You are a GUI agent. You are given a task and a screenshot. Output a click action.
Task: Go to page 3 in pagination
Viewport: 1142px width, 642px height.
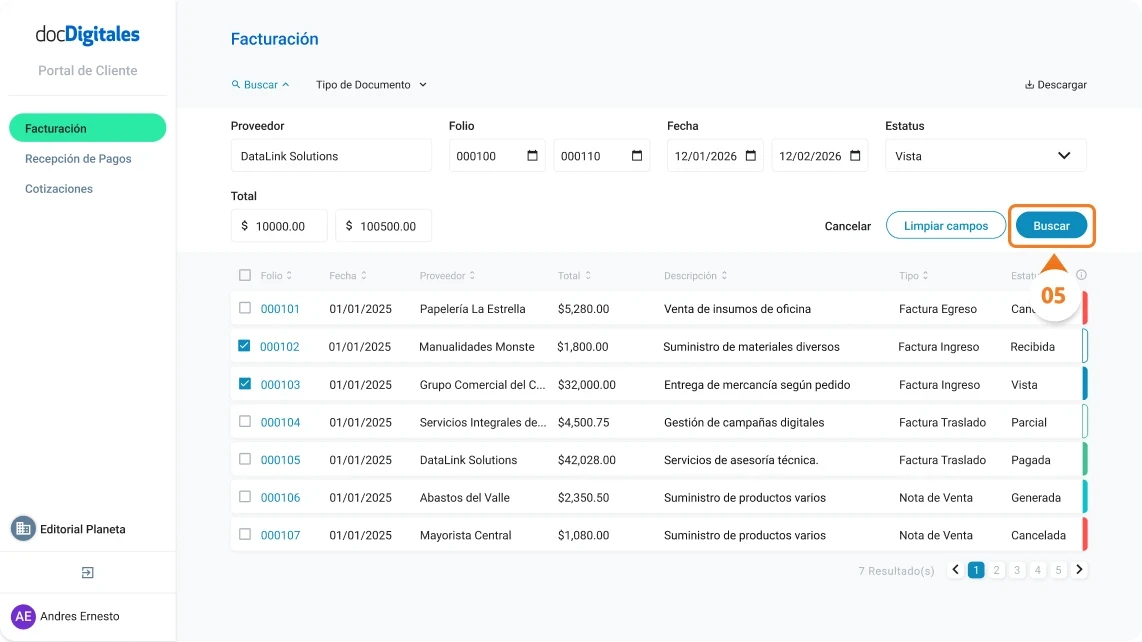pyautogui.click(x=1017, y=569)
